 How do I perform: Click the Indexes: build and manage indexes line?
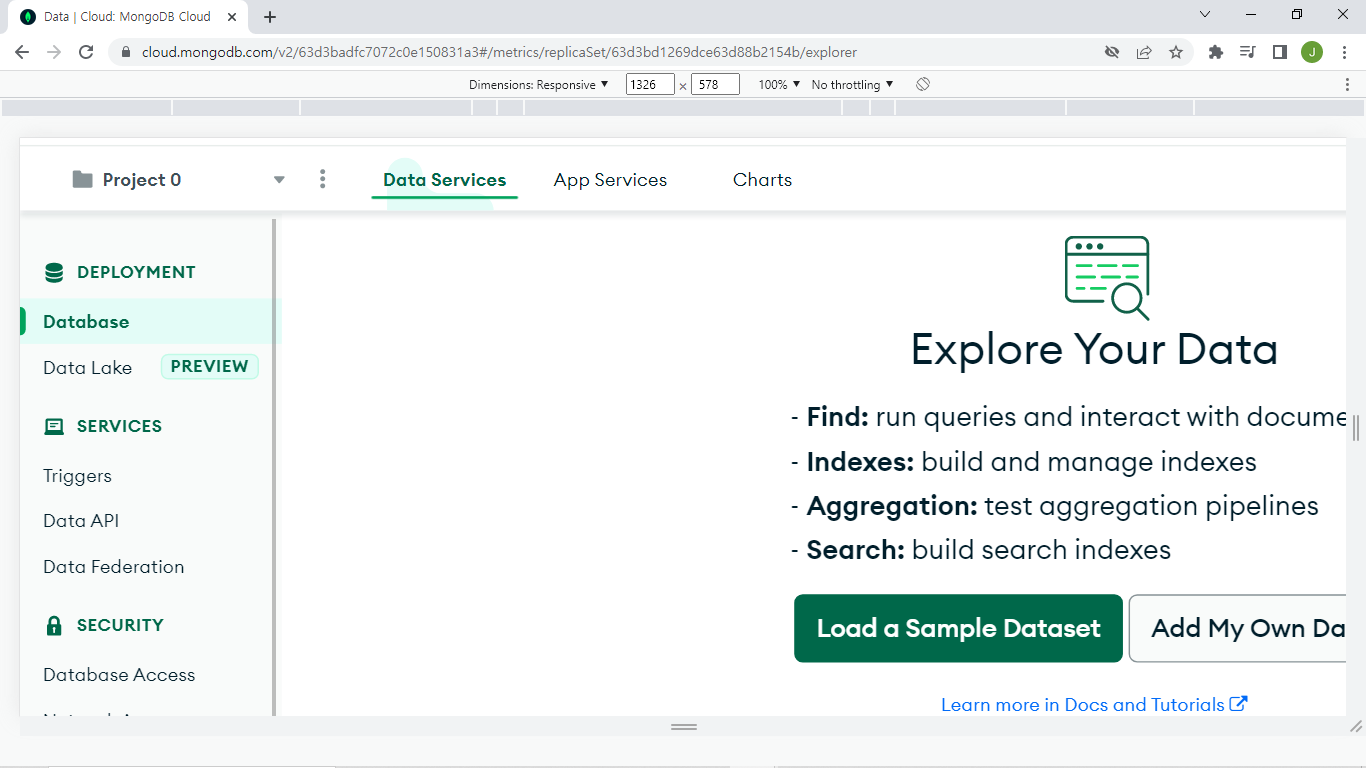(x=1024, y=462)
